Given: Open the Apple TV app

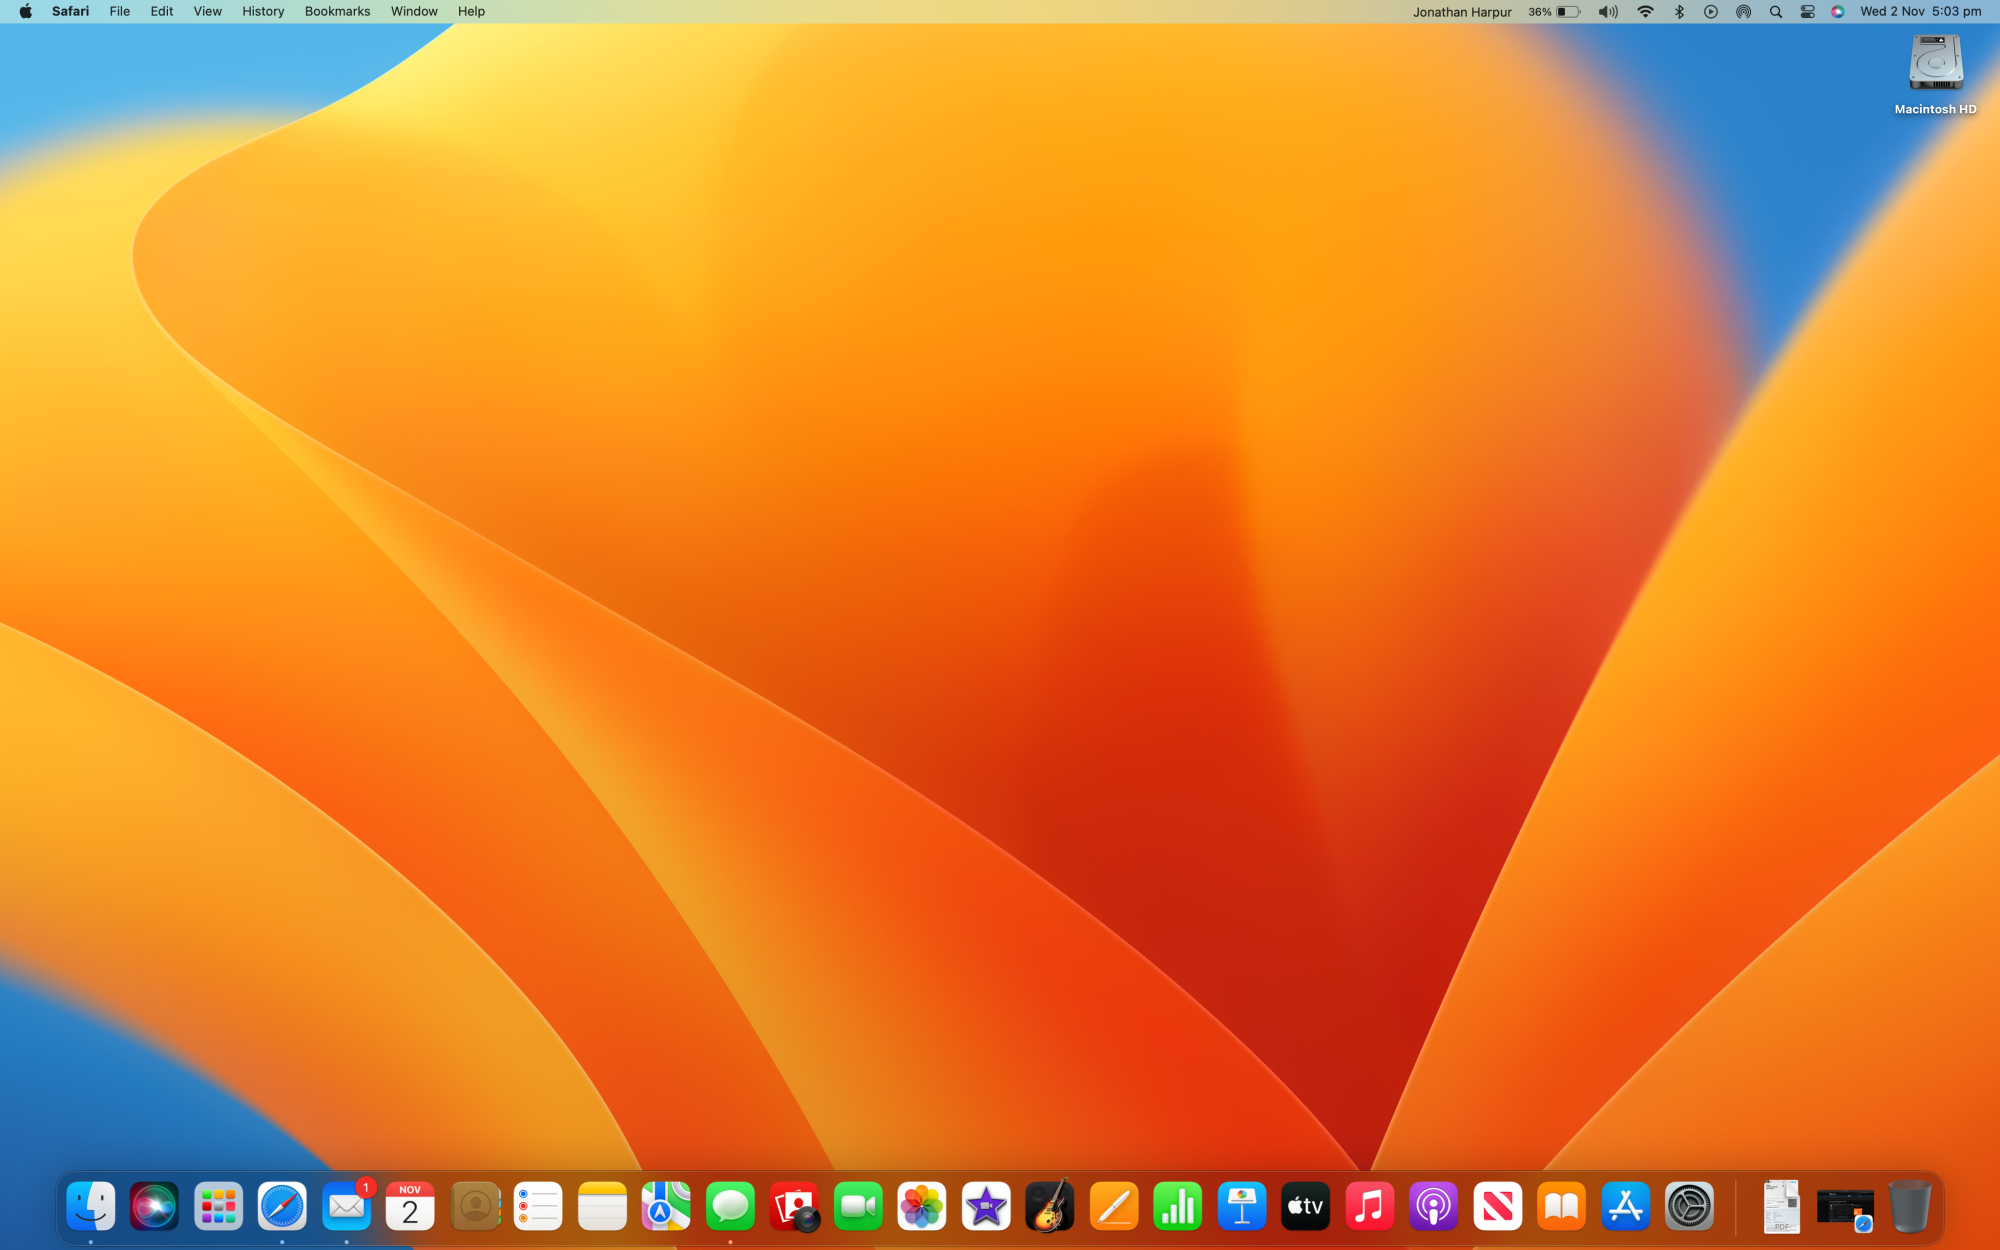Looking at the screenshot, I should [x=1306, y=1207].
